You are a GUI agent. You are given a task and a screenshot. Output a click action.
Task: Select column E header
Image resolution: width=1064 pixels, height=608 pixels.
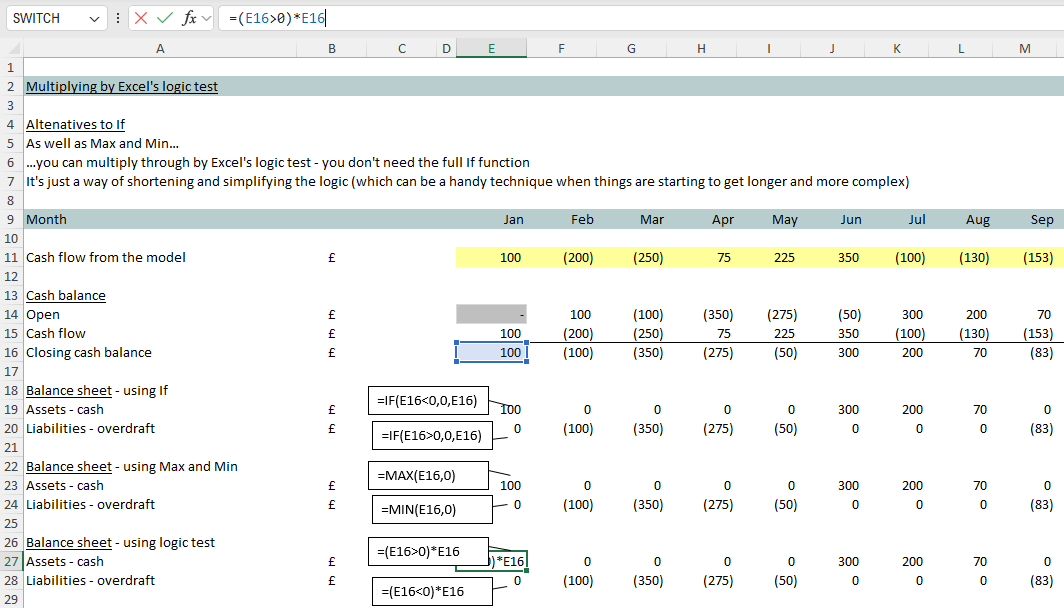491,48
